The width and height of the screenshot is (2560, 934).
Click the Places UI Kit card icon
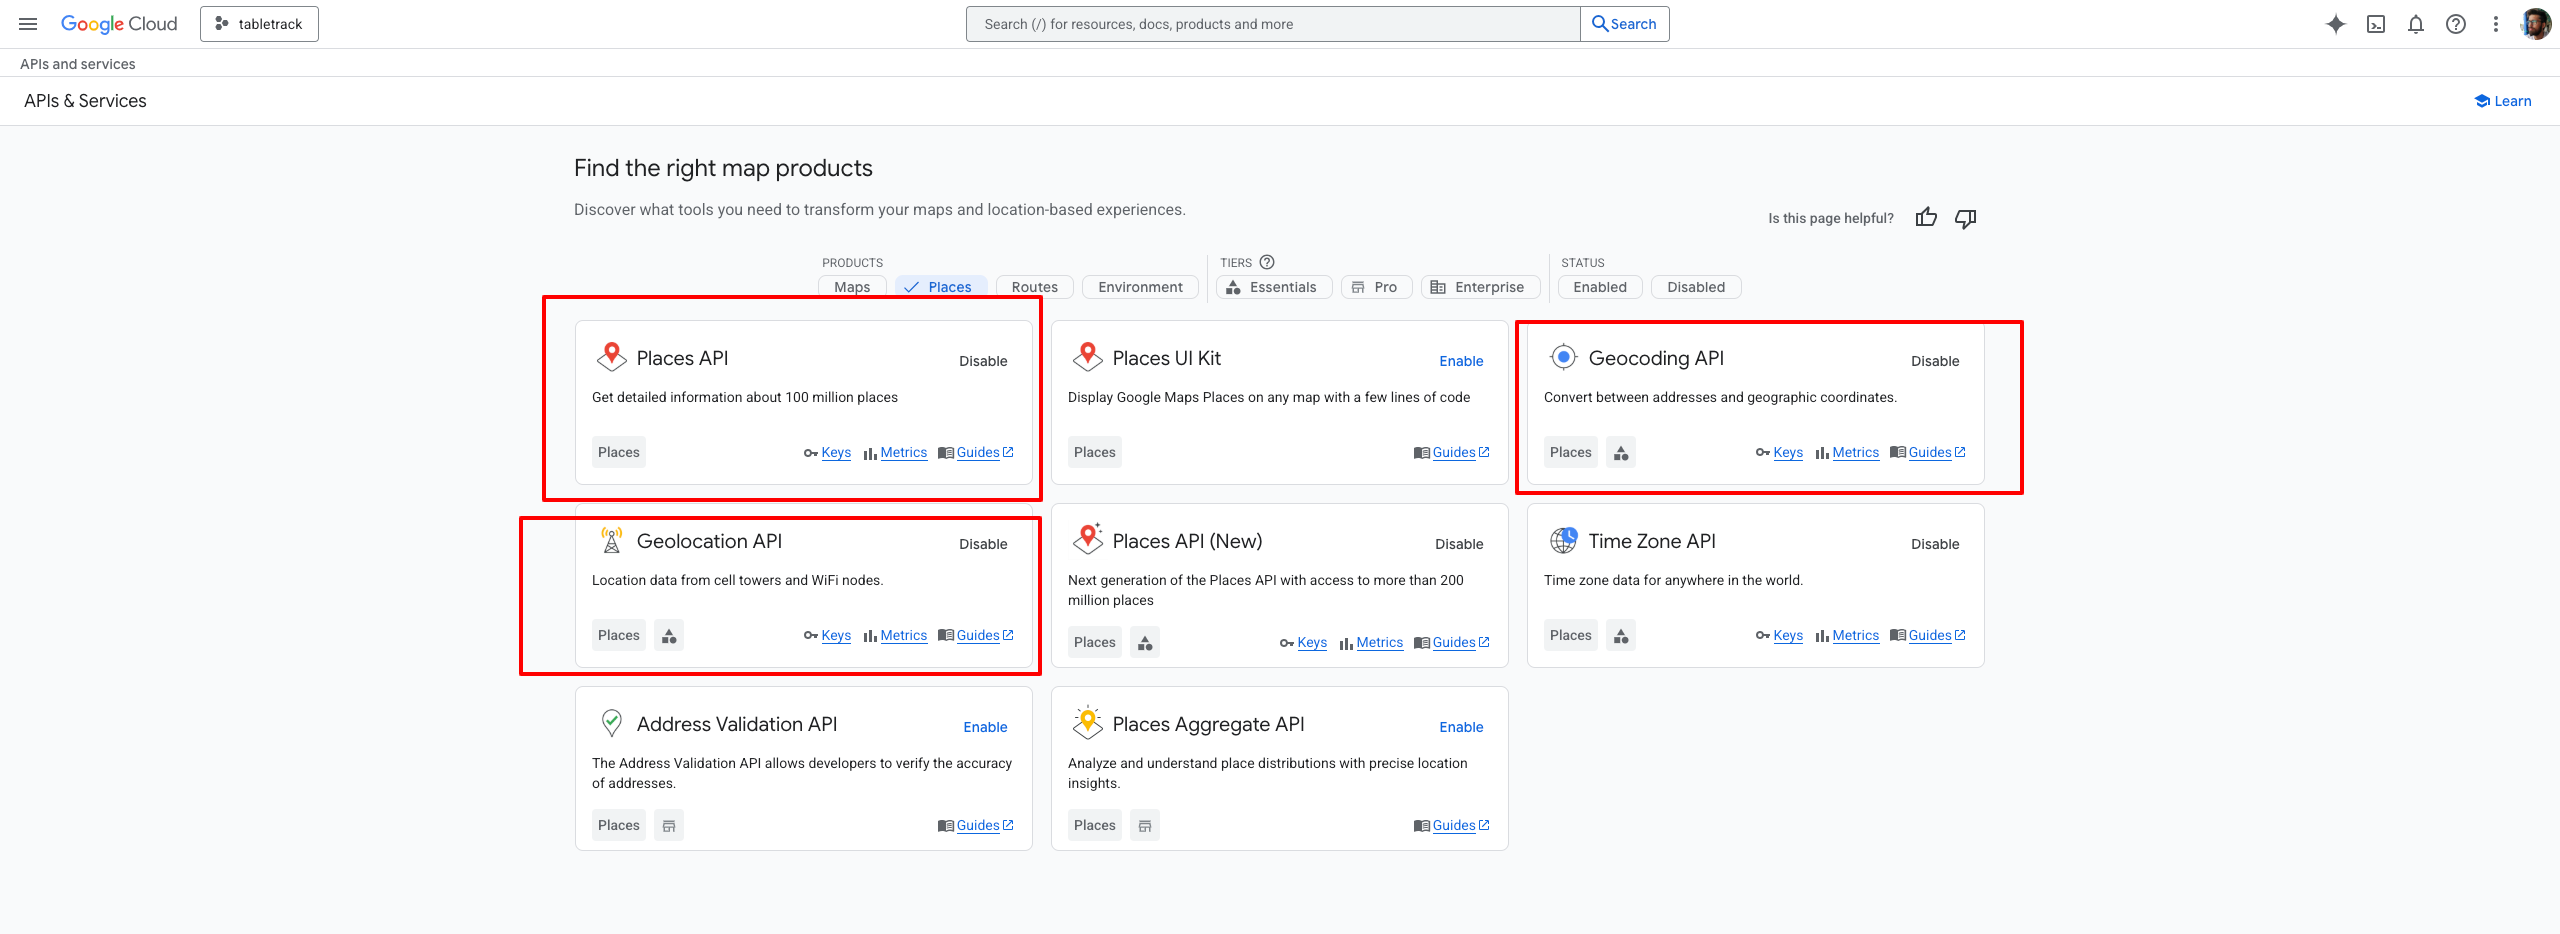[1087, 357]
